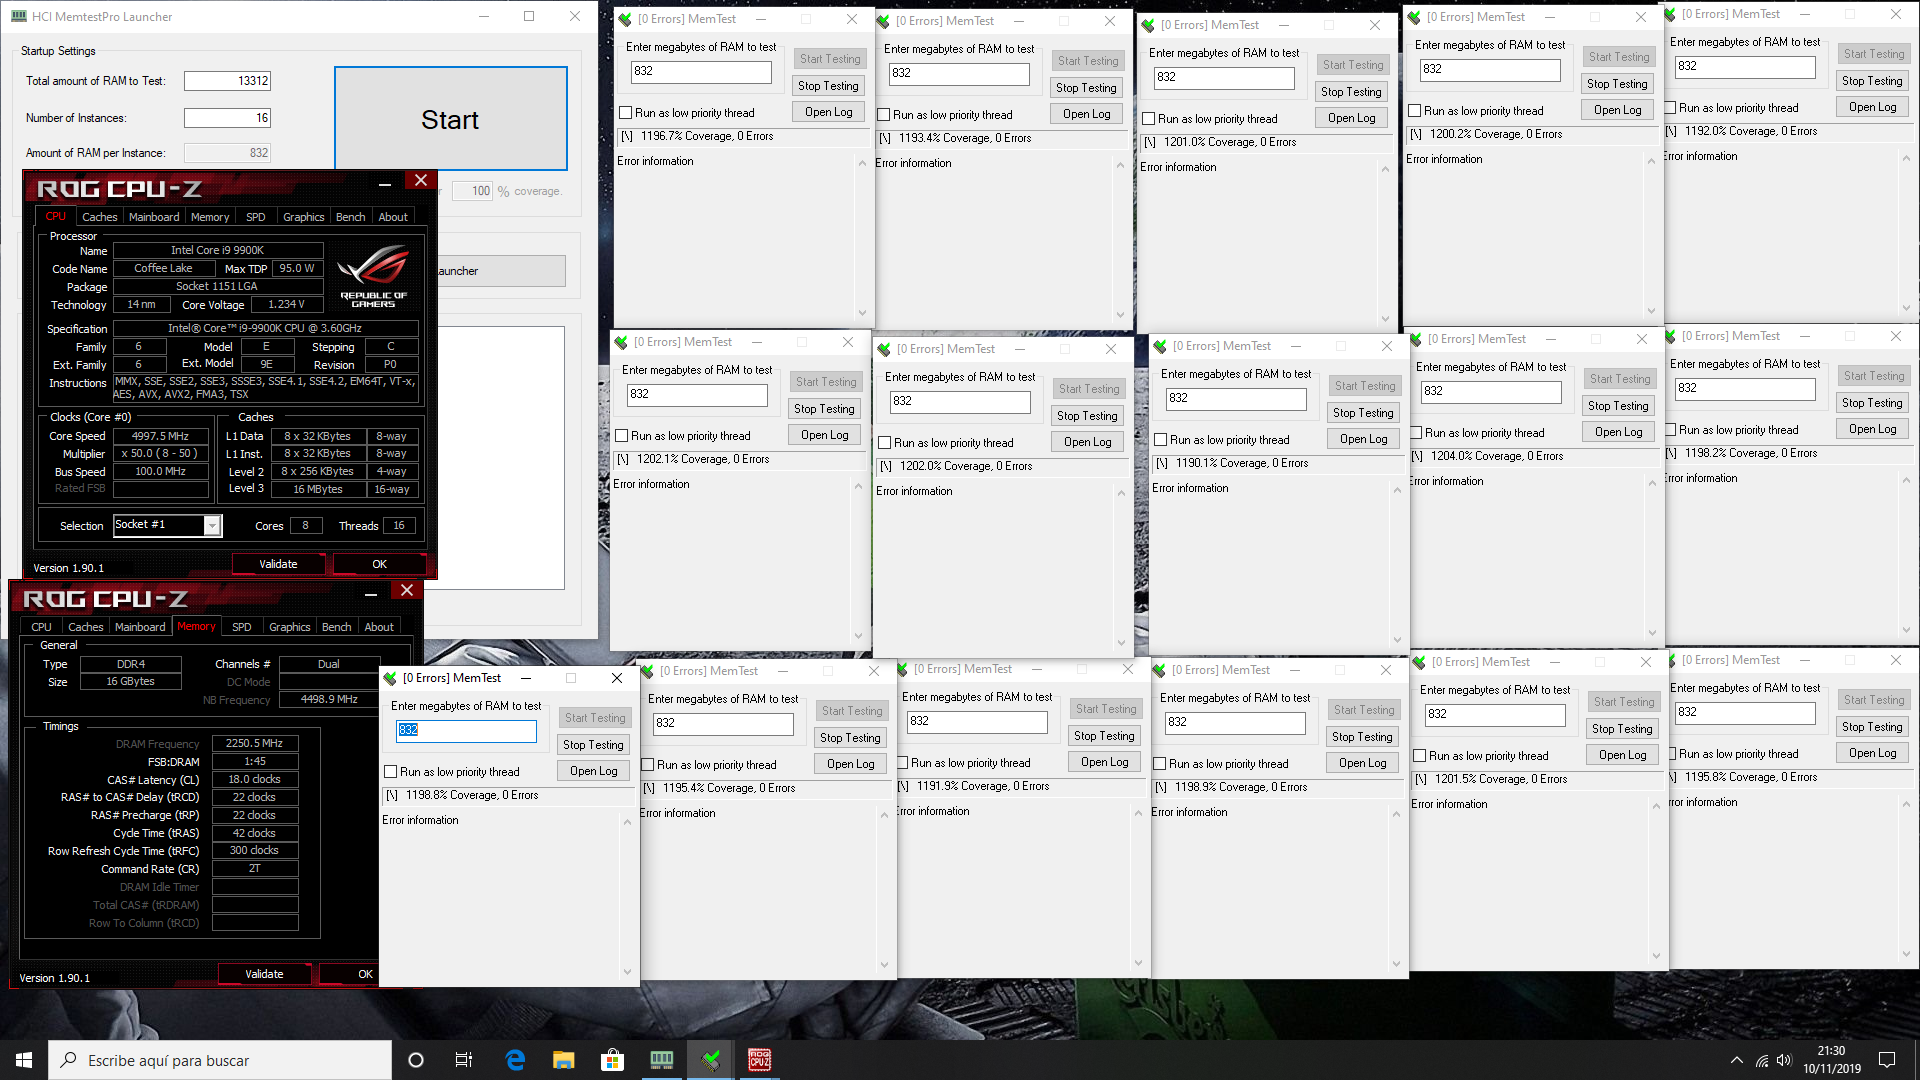1920x1080 pixels.
Task: Click Stop Testing in the 1198.8% coverage window
Action: [593, 745]
